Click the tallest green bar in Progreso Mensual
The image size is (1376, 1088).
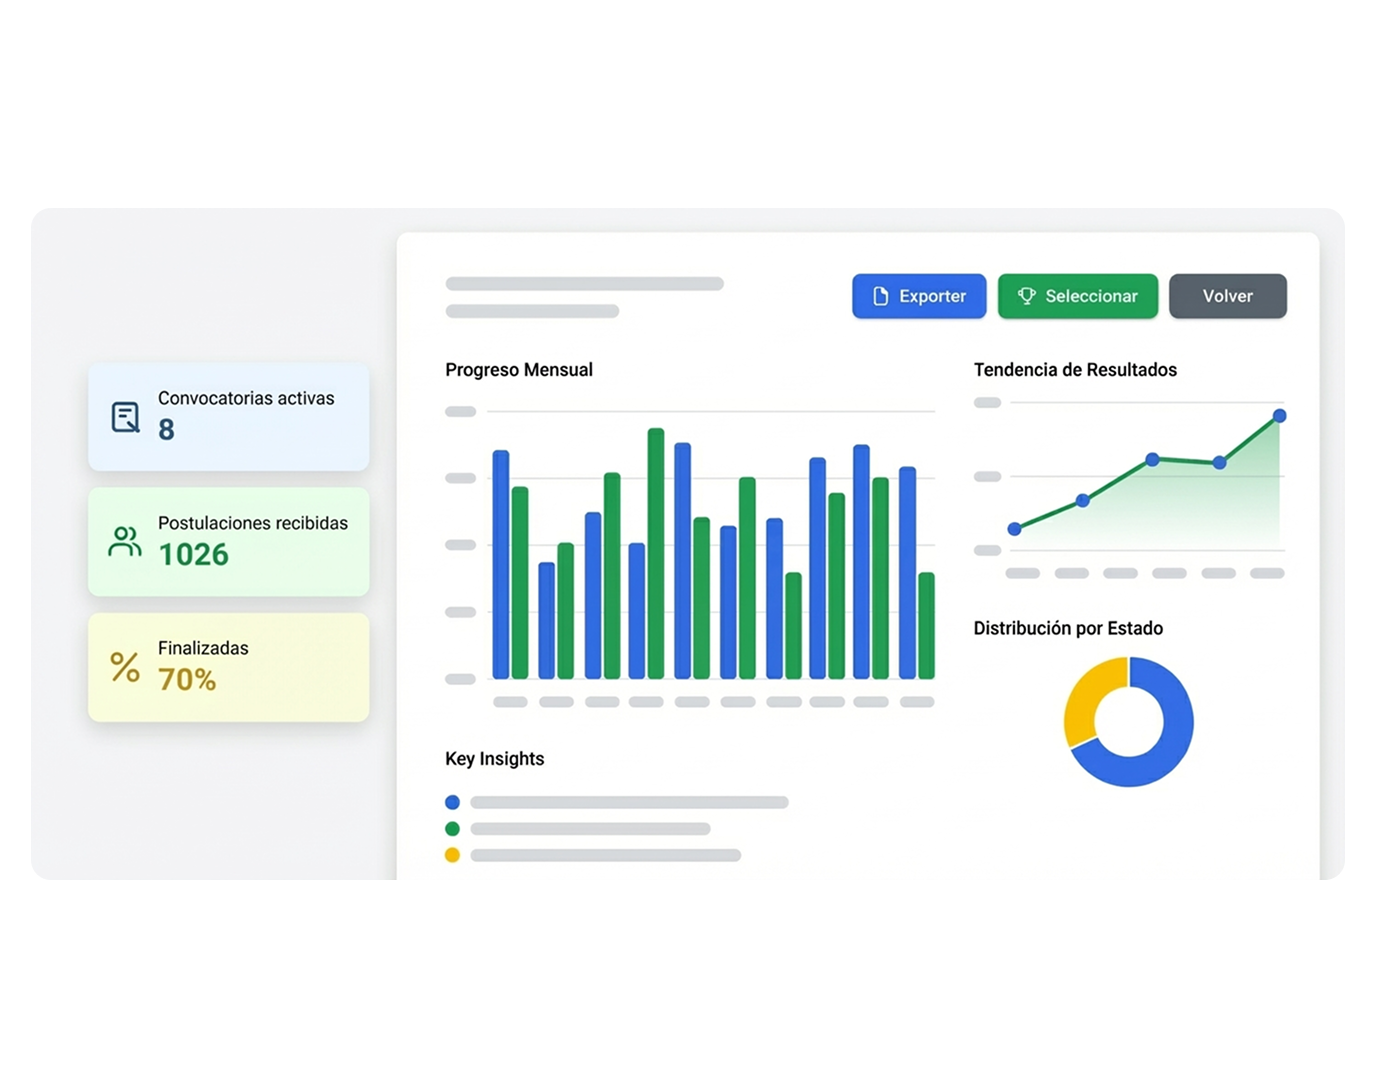[x=656, y=554]
